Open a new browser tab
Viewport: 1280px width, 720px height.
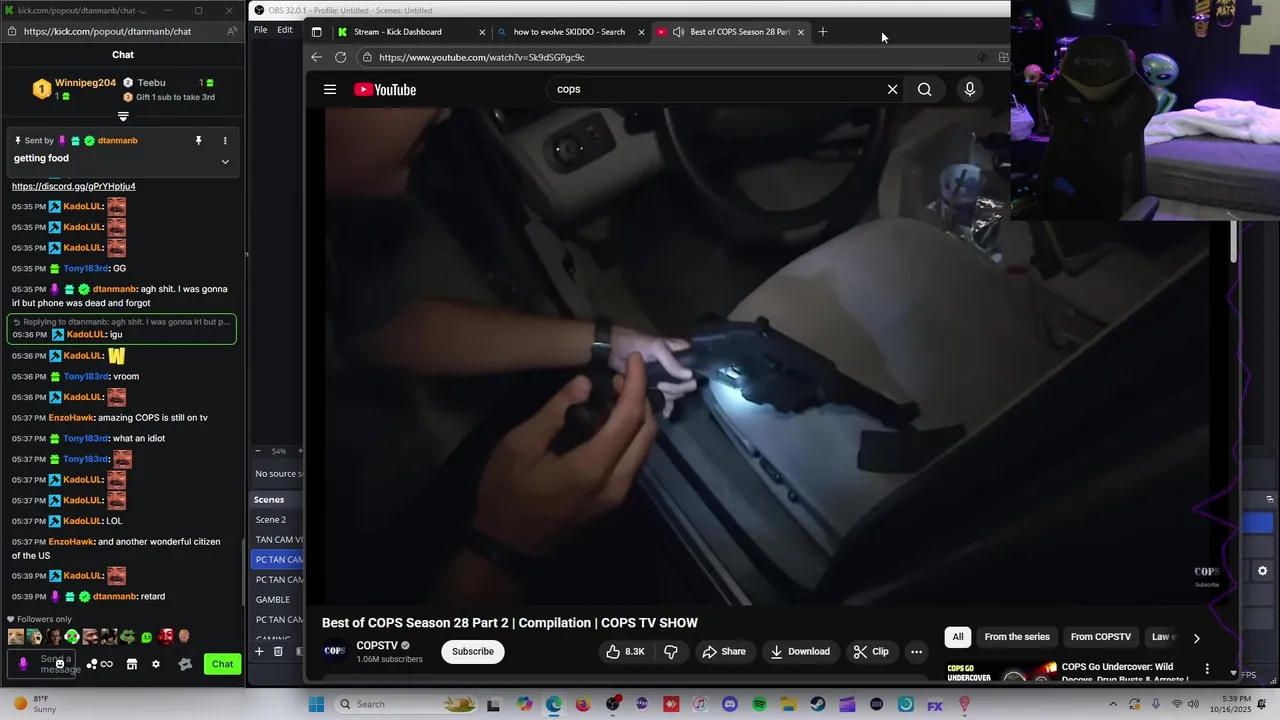point(823,32)
